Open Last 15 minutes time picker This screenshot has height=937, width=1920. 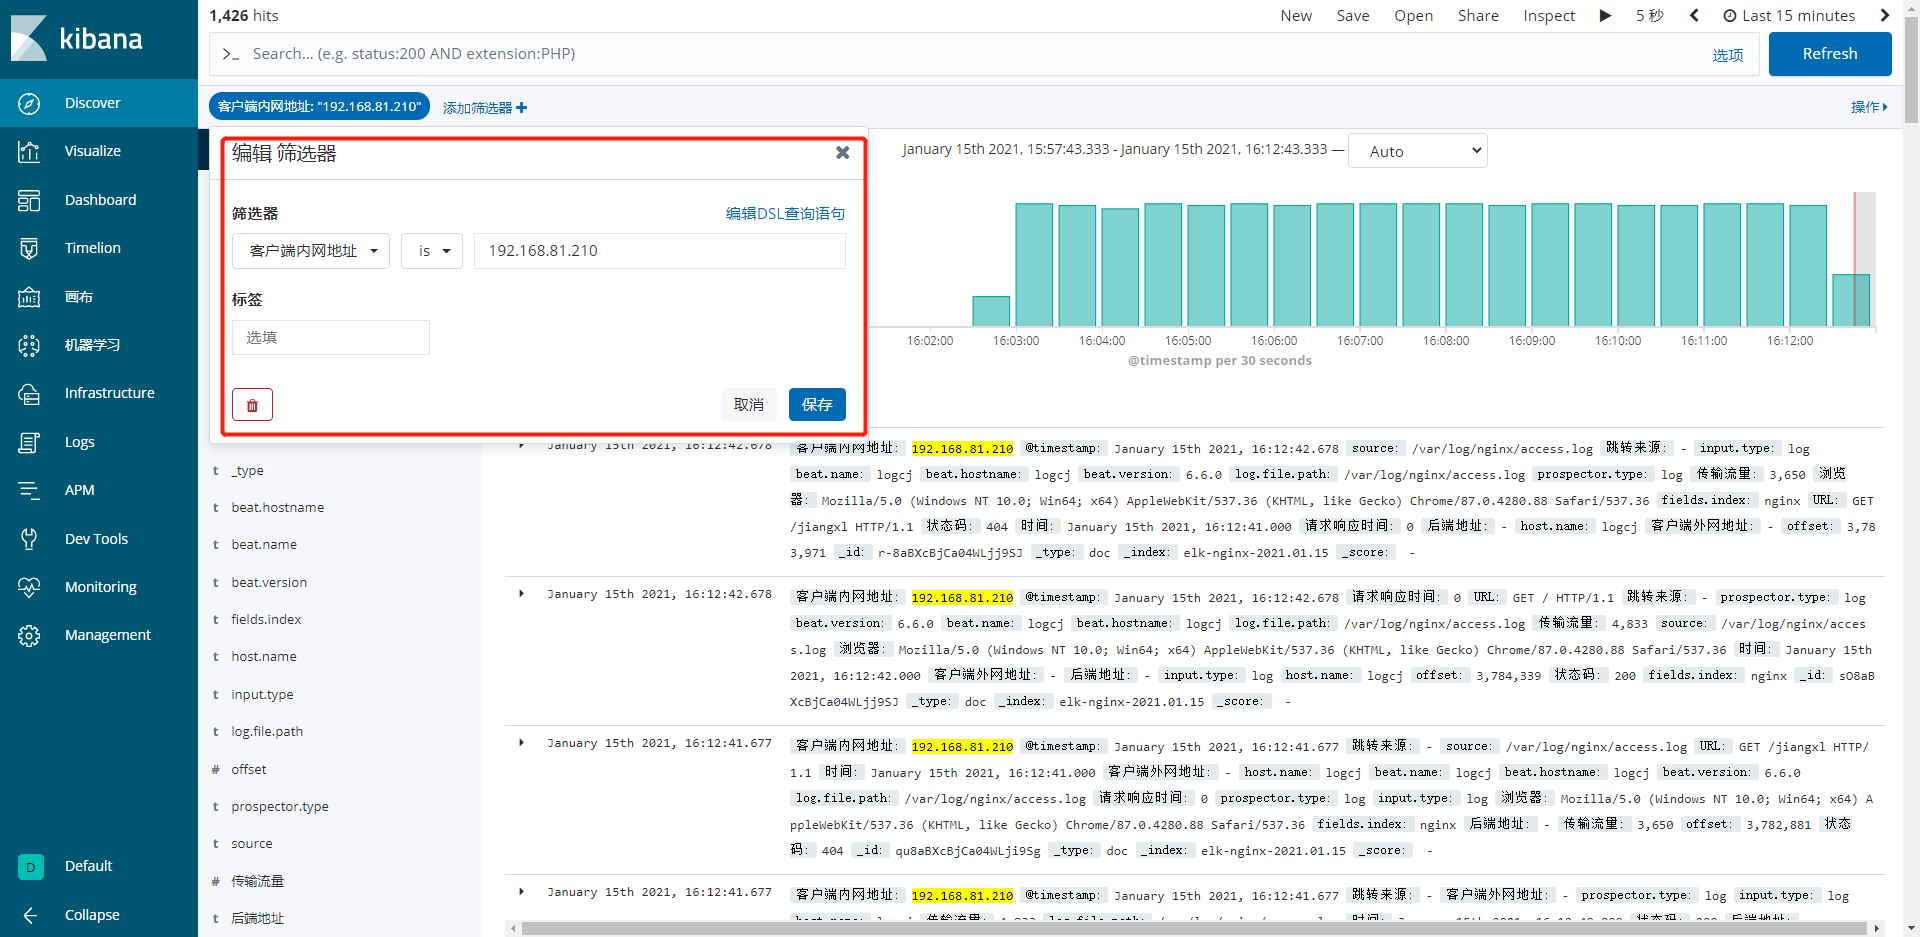pyautogui.click(x=1789, y=16)
